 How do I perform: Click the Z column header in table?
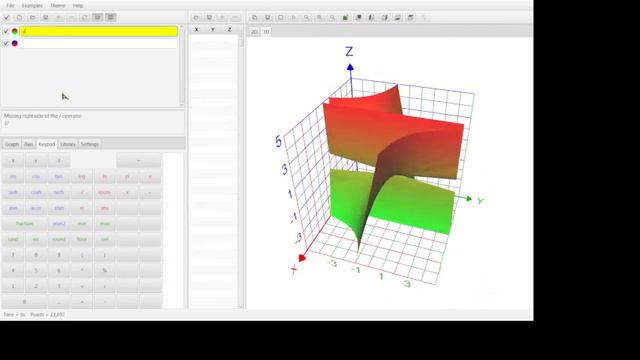(x=229, y=30)
